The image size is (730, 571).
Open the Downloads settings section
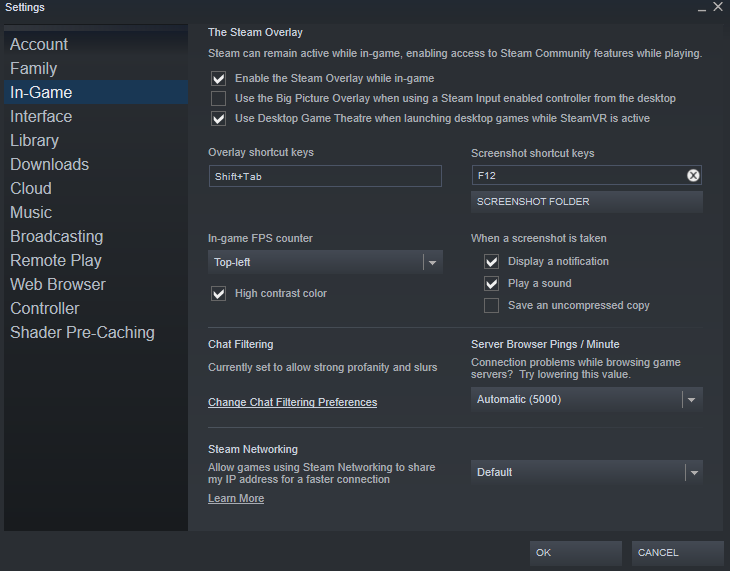(50, 164)
